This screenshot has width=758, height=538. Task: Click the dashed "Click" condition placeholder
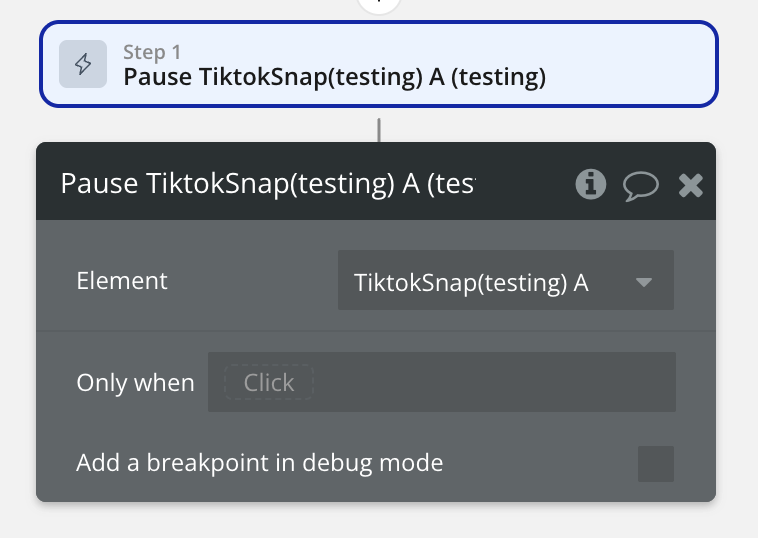(269, 382)
